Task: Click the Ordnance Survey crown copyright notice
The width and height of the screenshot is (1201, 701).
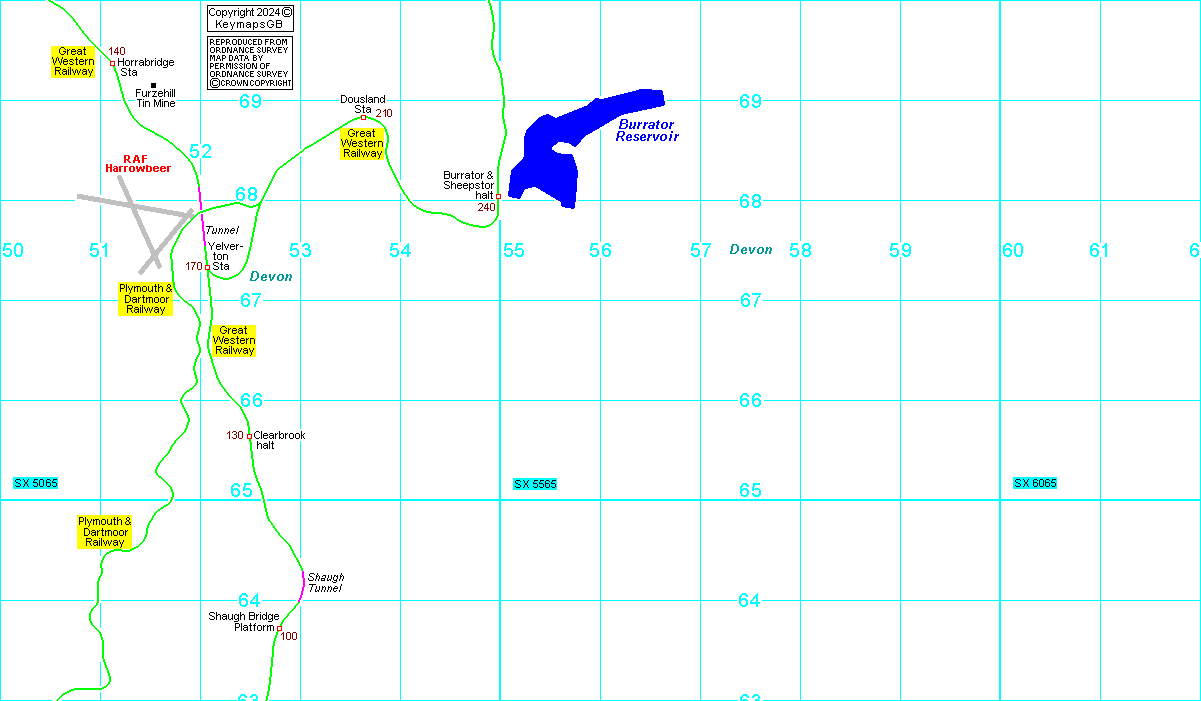Action: 250,63
